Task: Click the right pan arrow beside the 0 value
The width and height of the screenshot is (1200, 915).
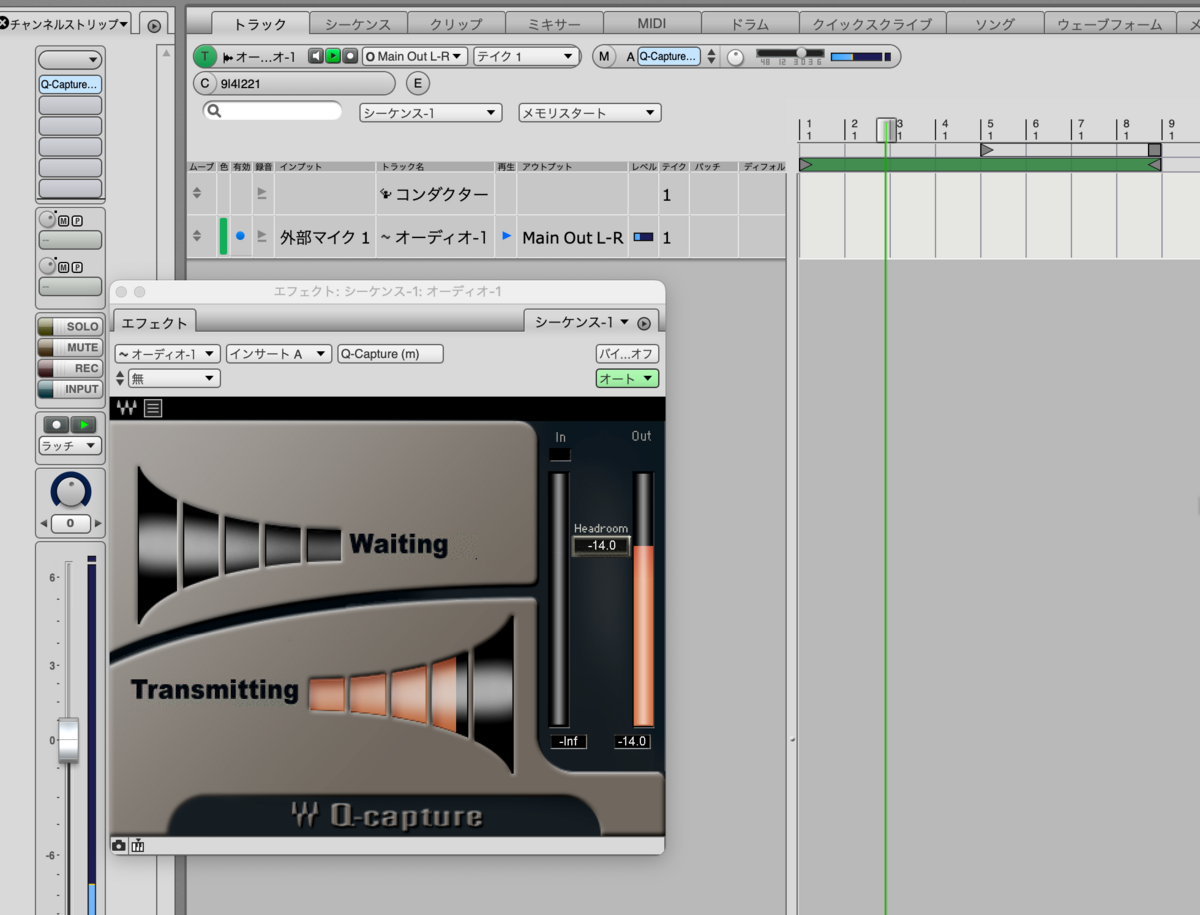Action: (97, 524)
